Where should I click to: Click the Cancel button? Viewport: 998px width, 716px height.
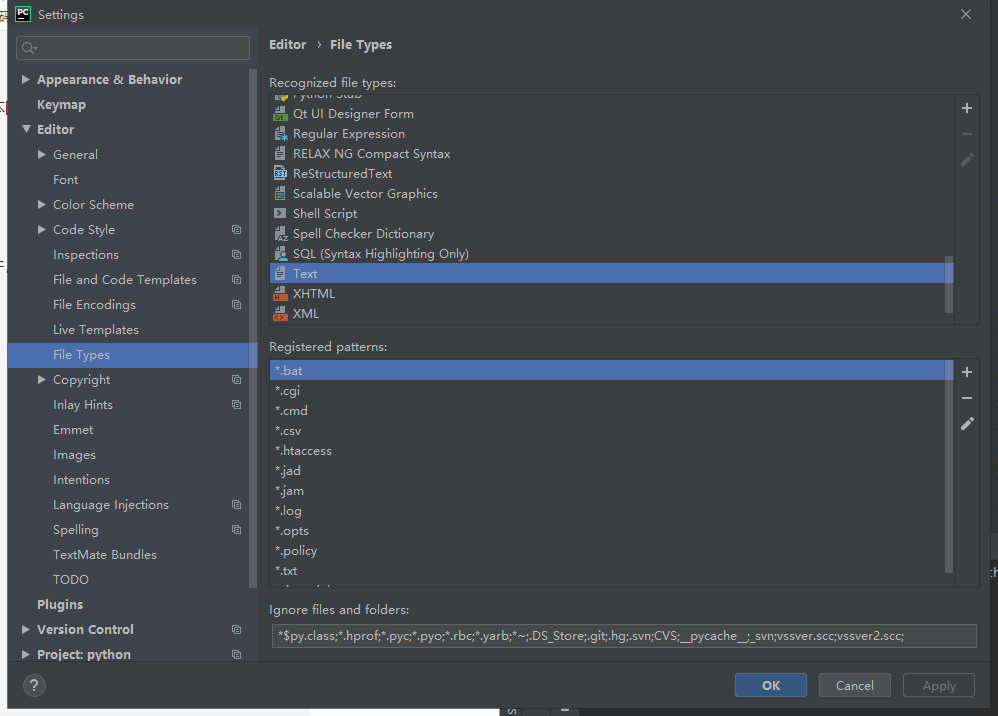pos(854,685)
